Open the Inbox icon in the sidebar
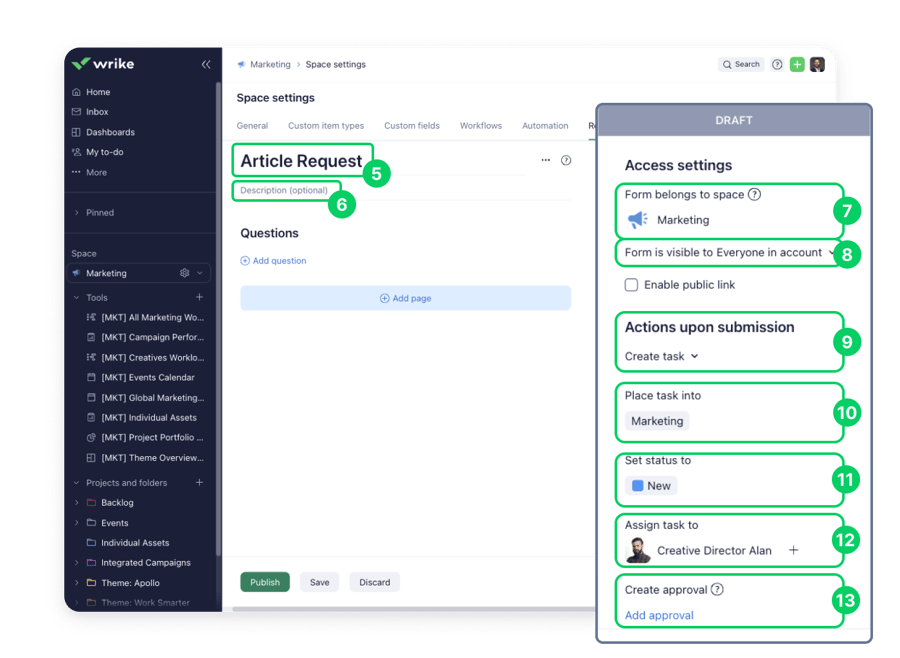The width and height of the screenshot is (900, 658). point(77,112)
